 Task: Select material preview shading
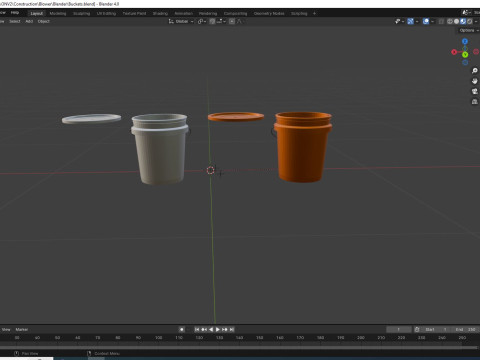tap(463, 21)
